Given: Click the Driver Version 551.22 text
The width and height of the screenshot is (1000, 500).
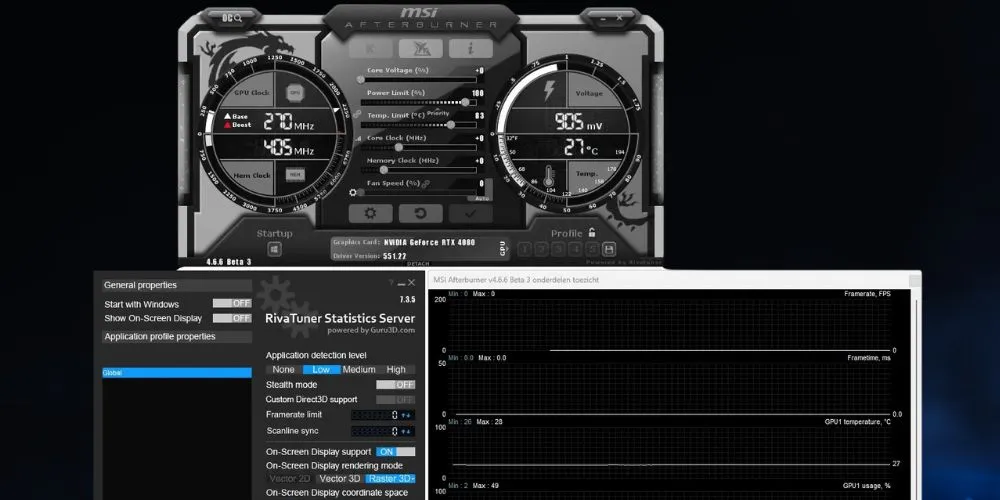Looking at the screenshot, I should (370, 256).
